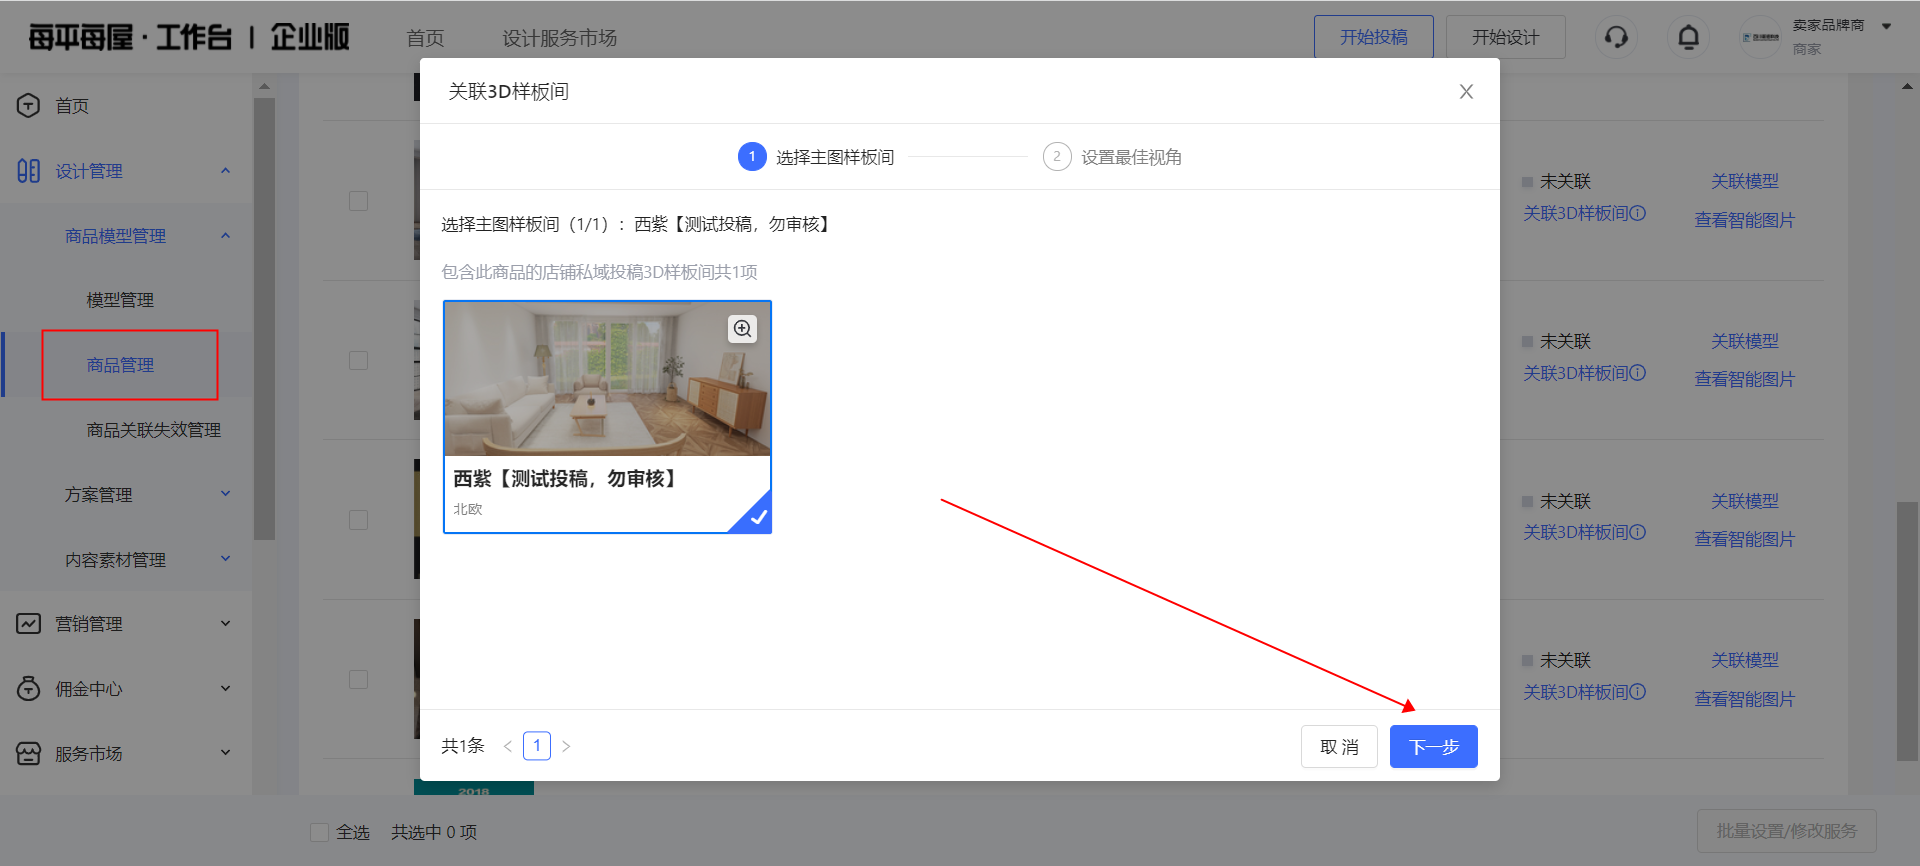This screenshot has width=1920, height=866.
Task: Click the 卖家品牌商 account avatar
Action: pyautogui.click(x=1760, y=38)
